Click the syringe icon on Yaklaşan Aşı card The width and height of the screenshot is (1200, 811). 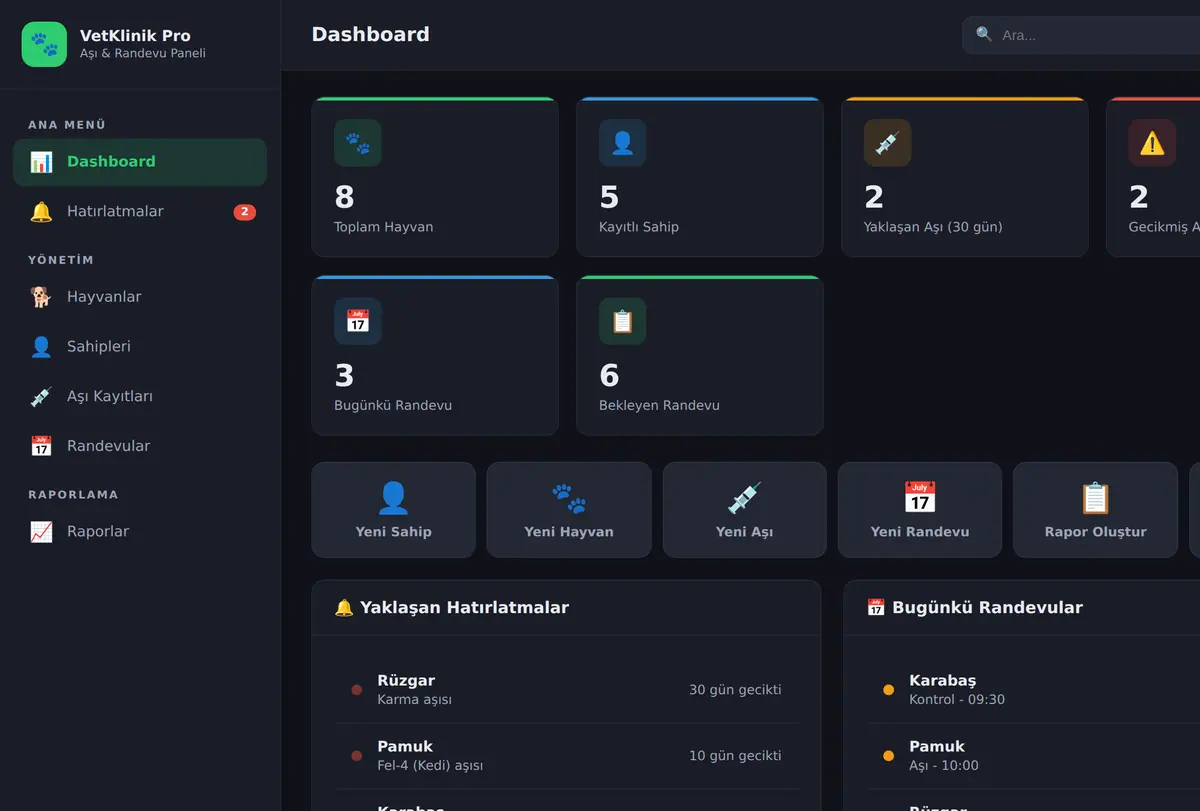point(887,143)
